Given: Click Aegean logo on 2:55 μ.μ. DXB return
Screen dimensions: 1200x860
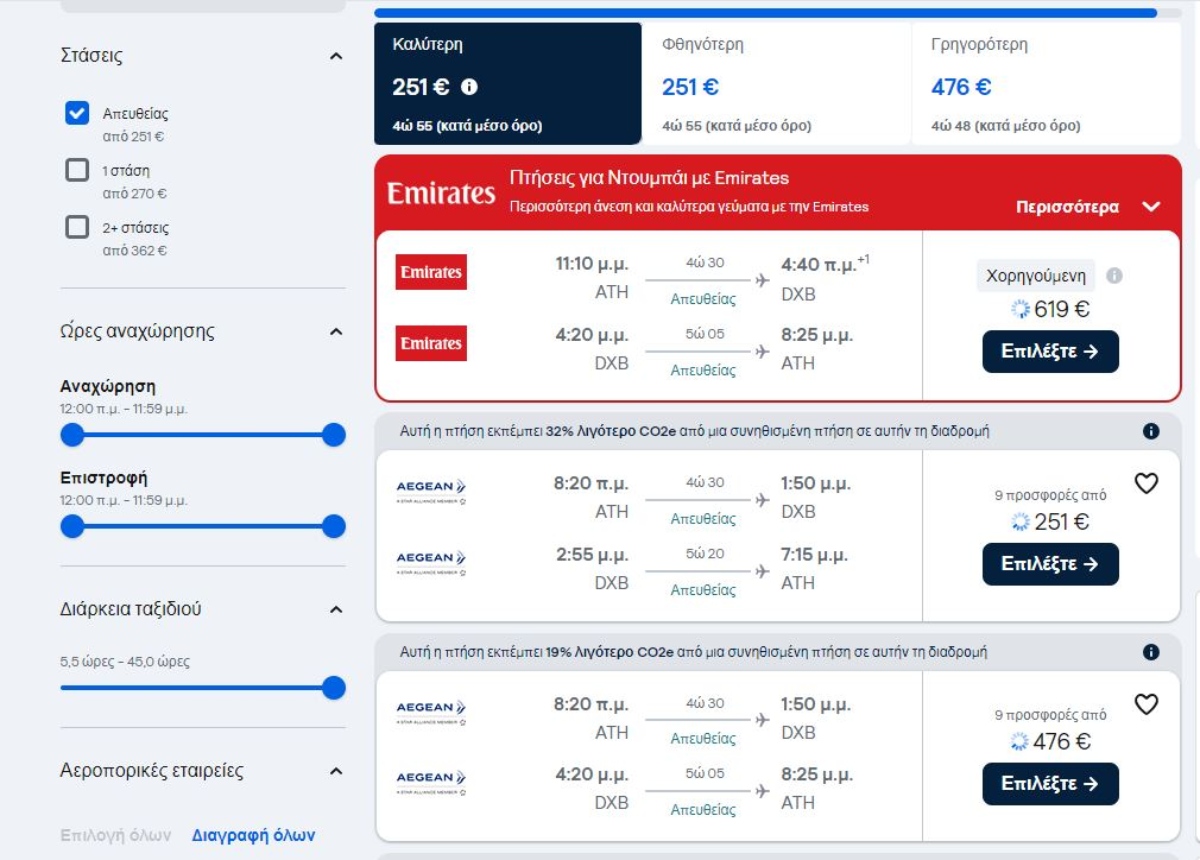Looking at the screenshot, I should click(x=431, y=563).
